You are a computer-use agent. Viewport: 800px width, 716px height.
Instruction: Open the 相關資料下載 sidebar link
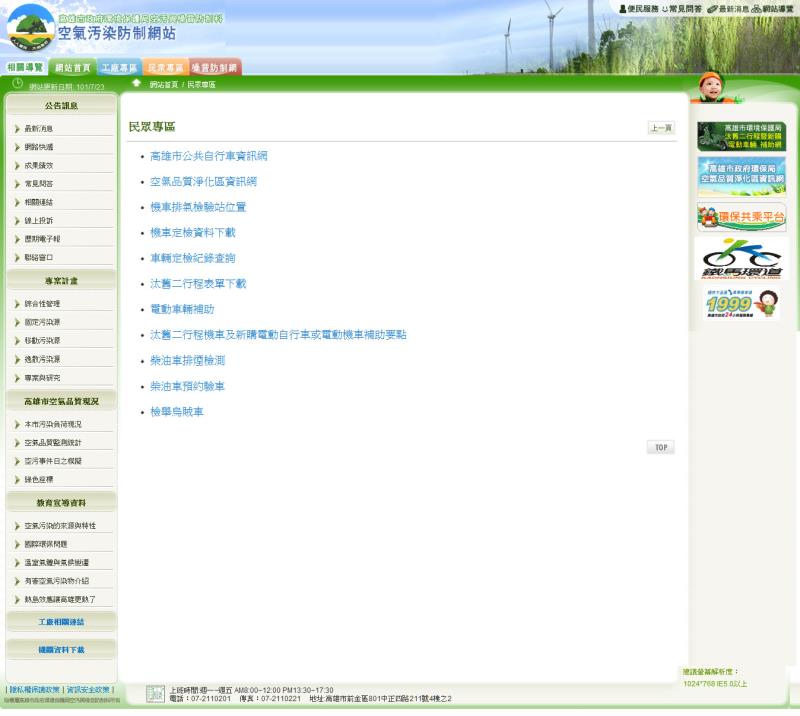coord(61,650)
